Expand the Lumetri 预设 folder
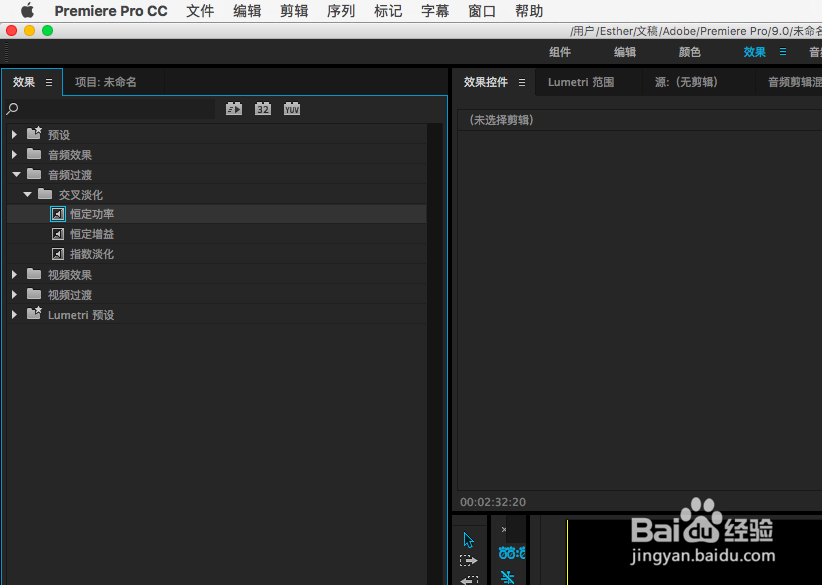Viewport: 822px width, 585px height. tap(15, 315)
